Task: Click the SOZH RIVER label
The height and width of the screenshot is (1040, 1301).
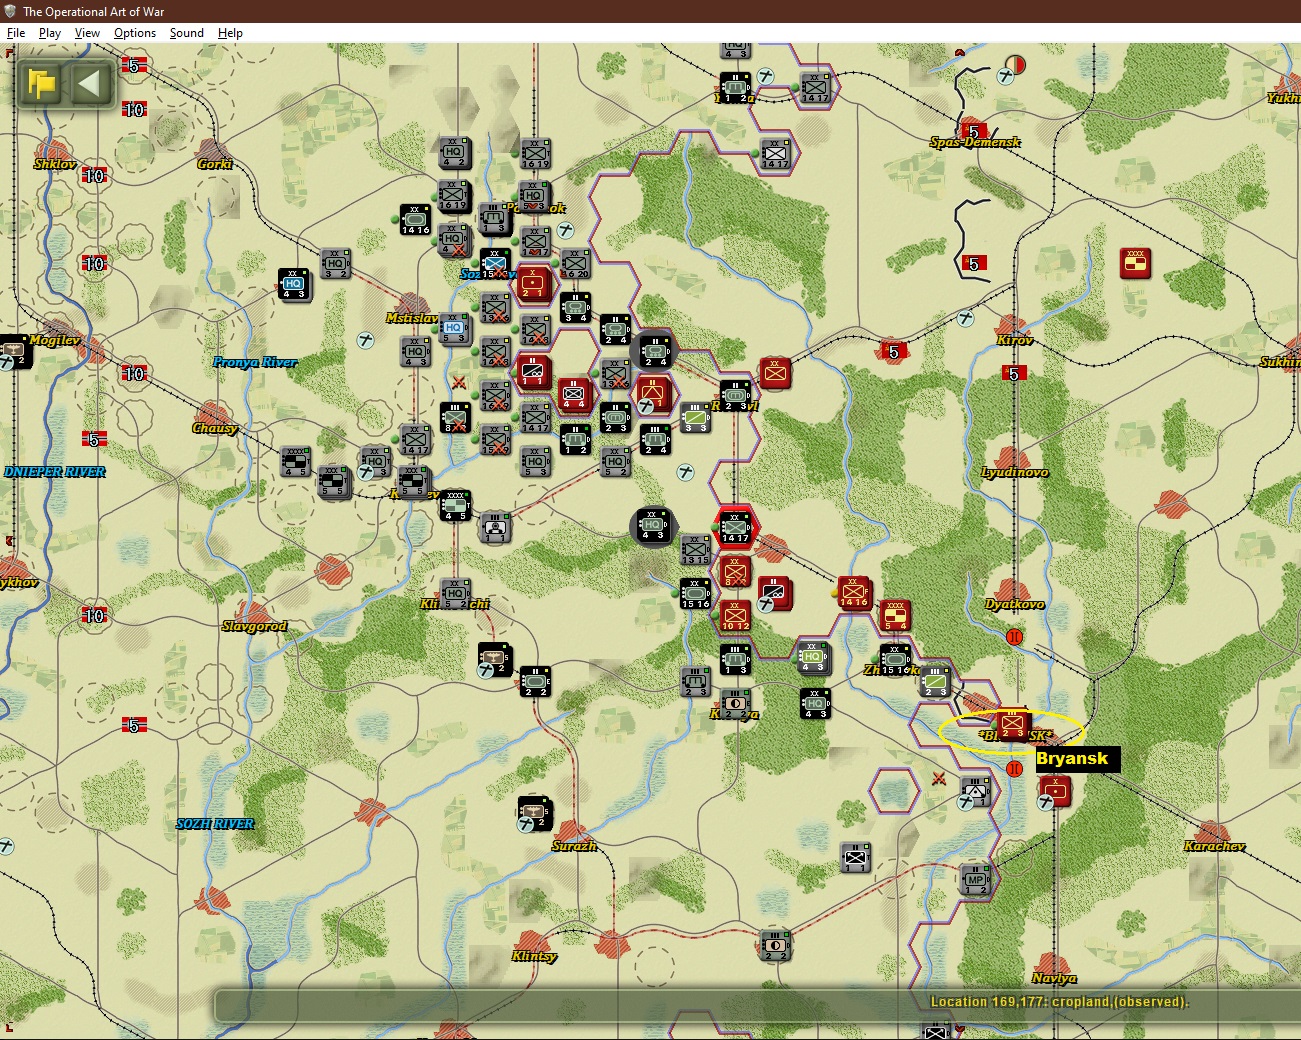Action: tap(215, 824)
